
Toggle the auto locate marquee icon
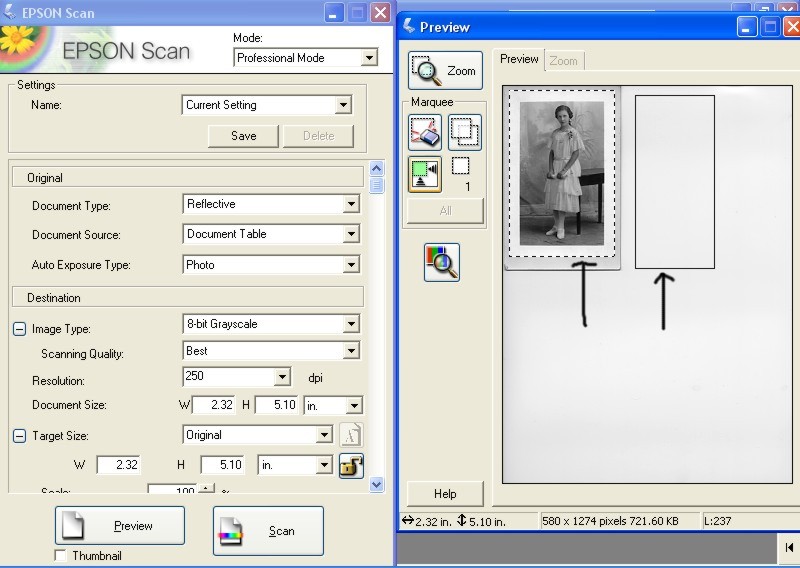tap(424, 174)
